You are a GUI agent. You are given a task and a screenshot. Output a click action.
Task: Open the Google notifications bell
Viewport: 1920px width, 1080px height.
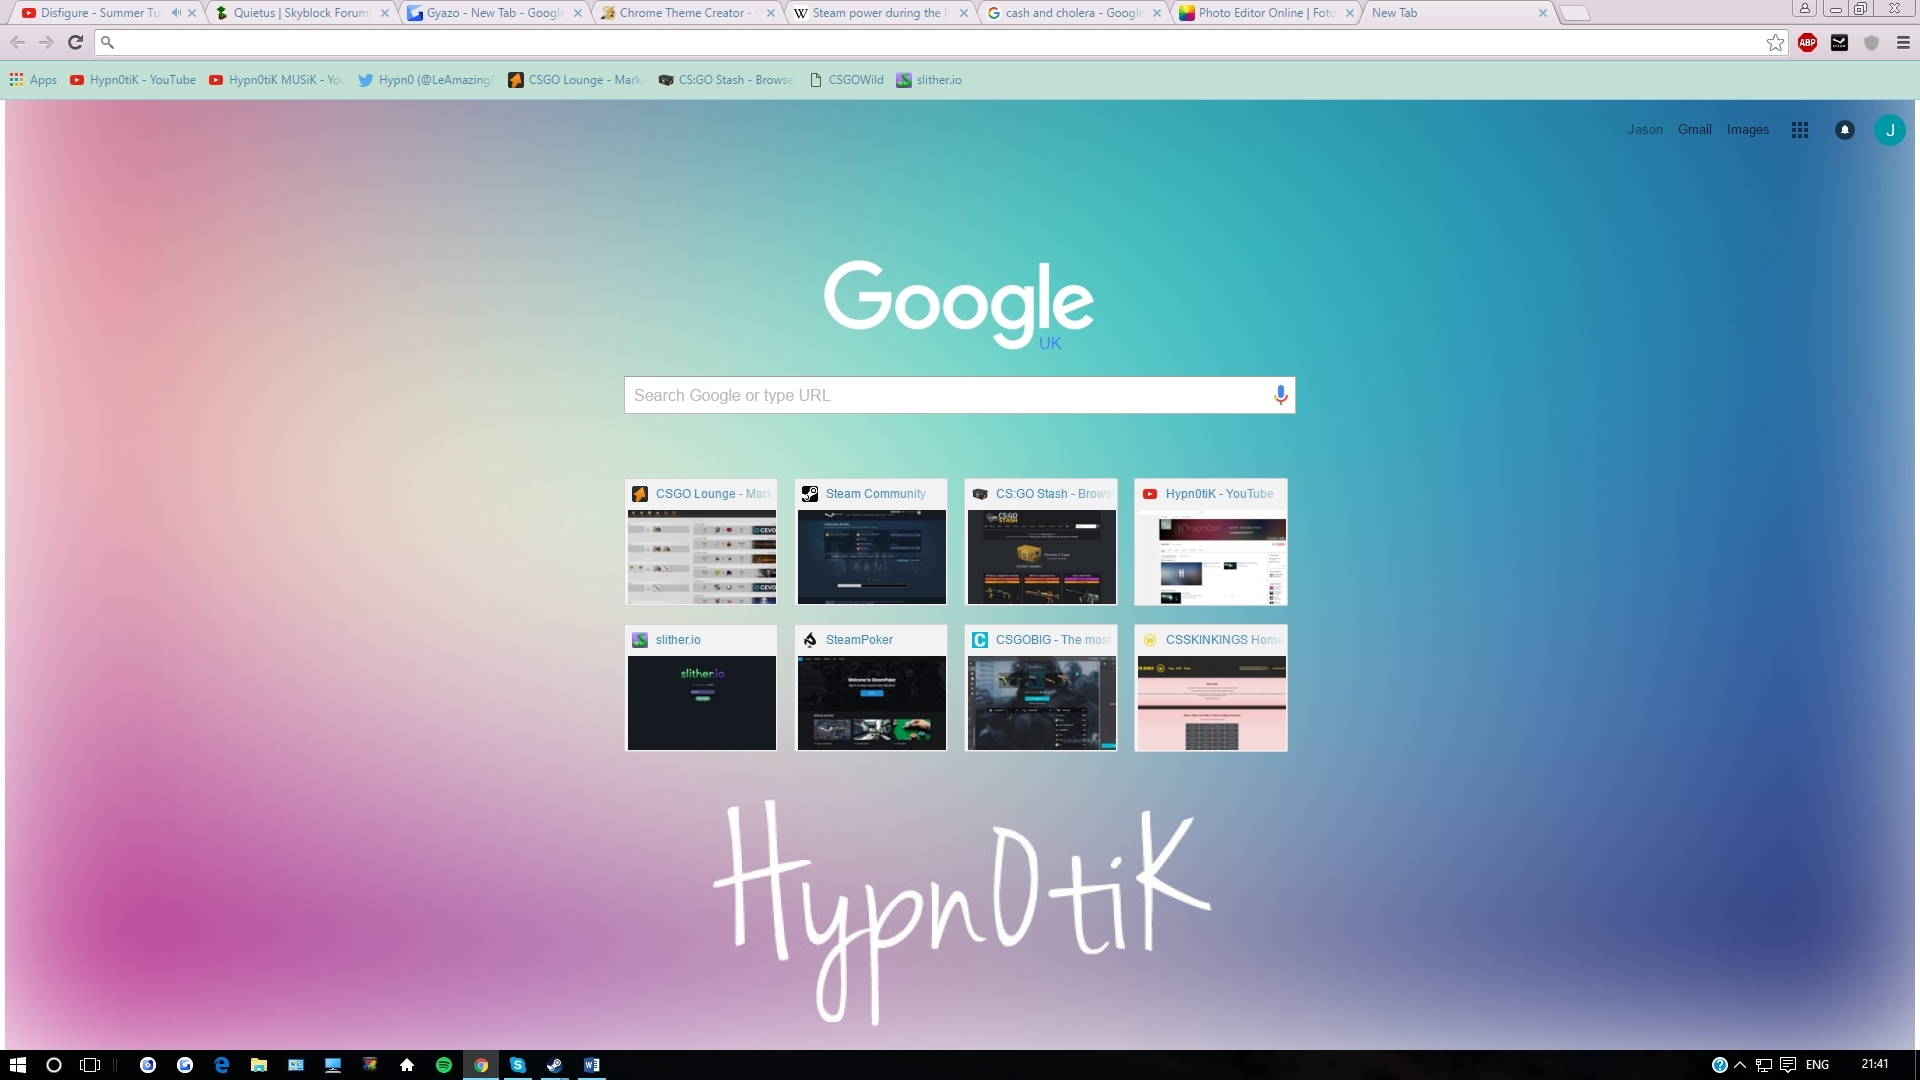1845,130
